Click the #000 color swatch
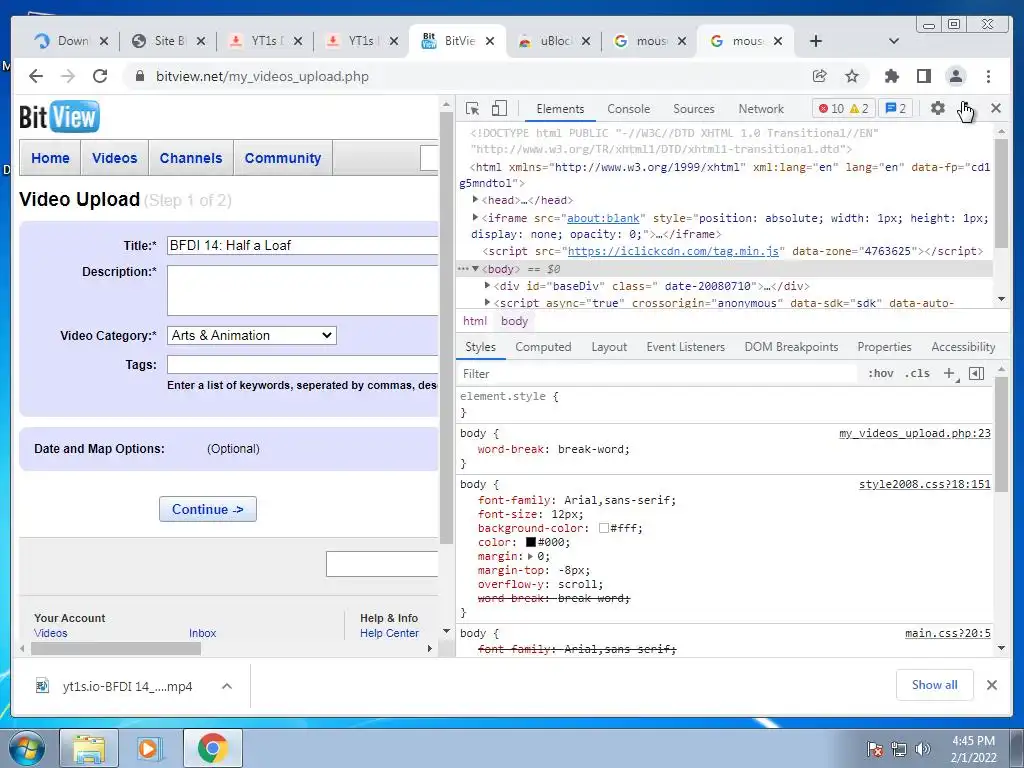 tap(531, 542)
